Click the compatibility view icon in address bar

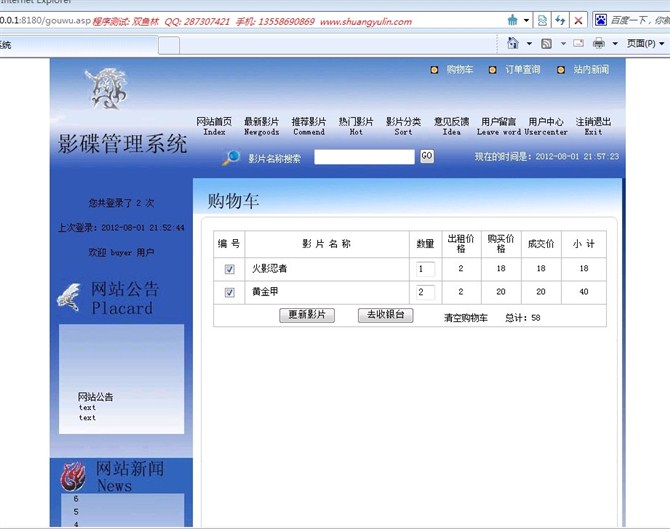point(542,20)
